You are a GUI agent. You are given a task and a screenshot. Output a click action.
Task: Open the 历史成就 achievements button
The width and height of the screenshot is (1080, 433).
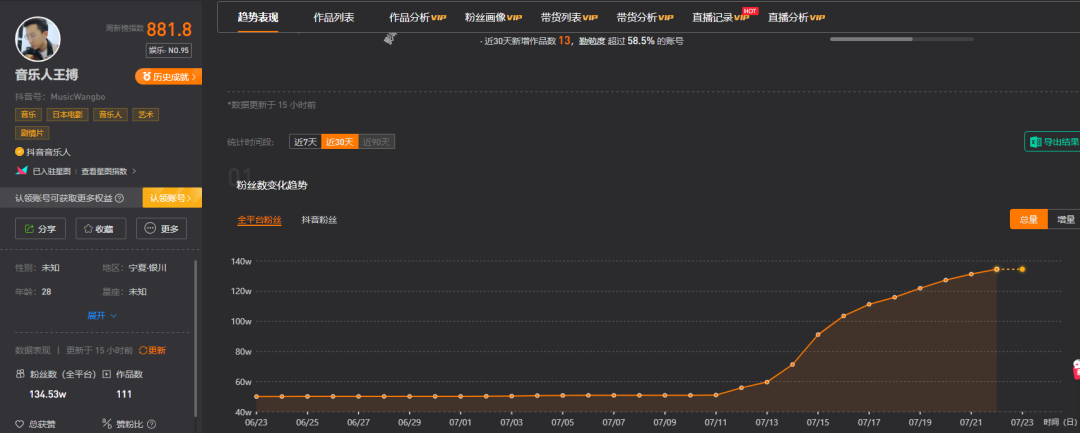pos(169,76)
